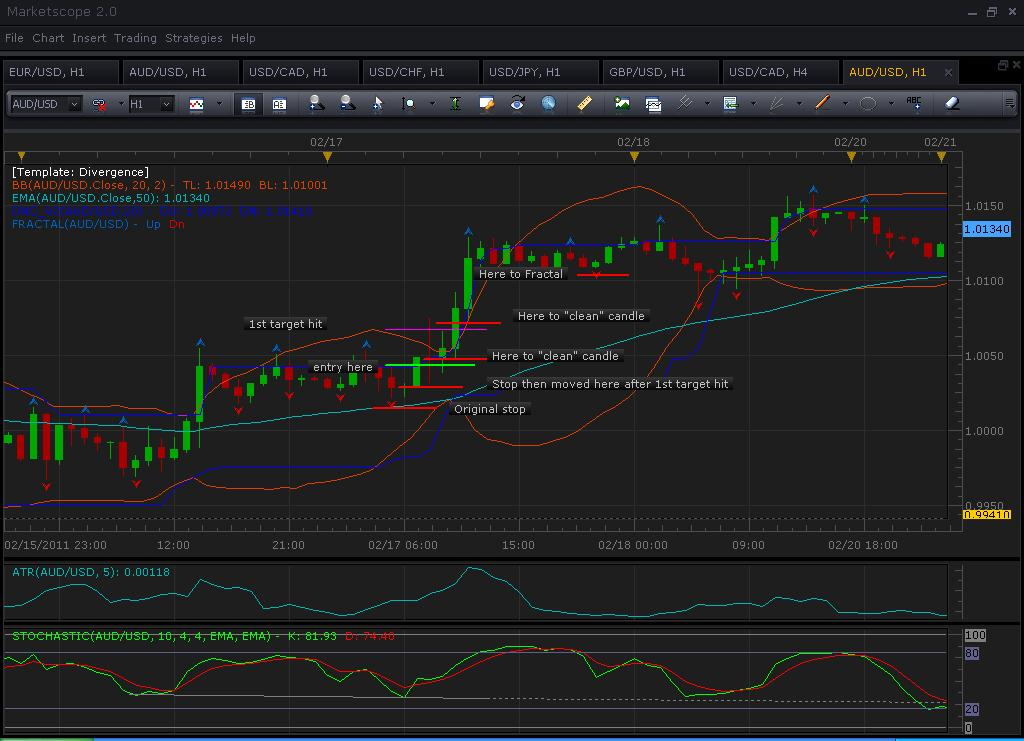Click the STOCHASTIC indicator label
This screenshot has width=1024, height=741.
pyautogui.click(x=203, y=636)
